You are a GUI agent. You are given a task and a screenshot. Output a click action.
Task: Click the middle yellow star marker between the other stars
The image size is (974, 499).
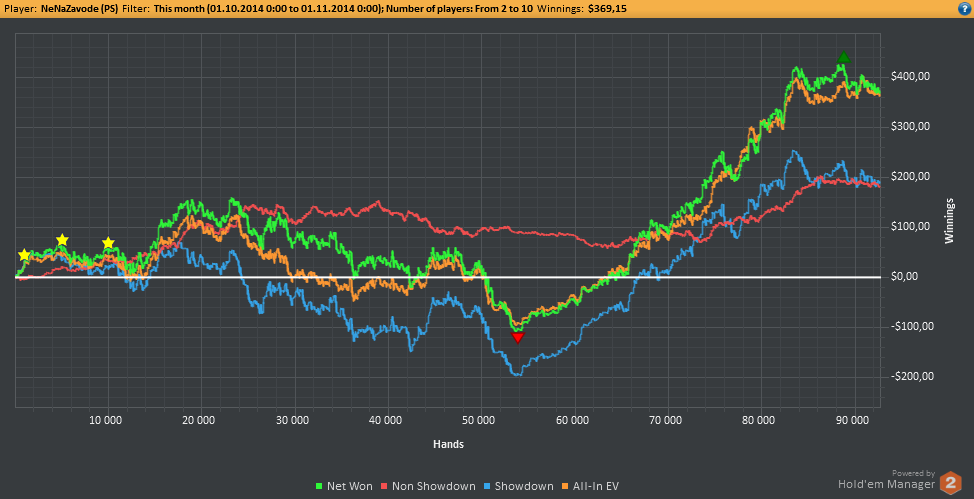62,240
